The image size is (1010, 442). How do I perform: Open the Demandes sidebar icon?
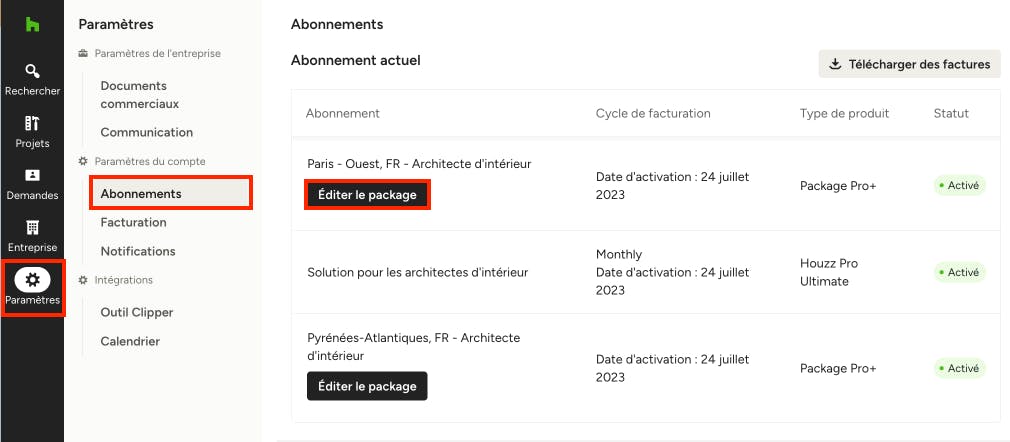pos(32,175)
